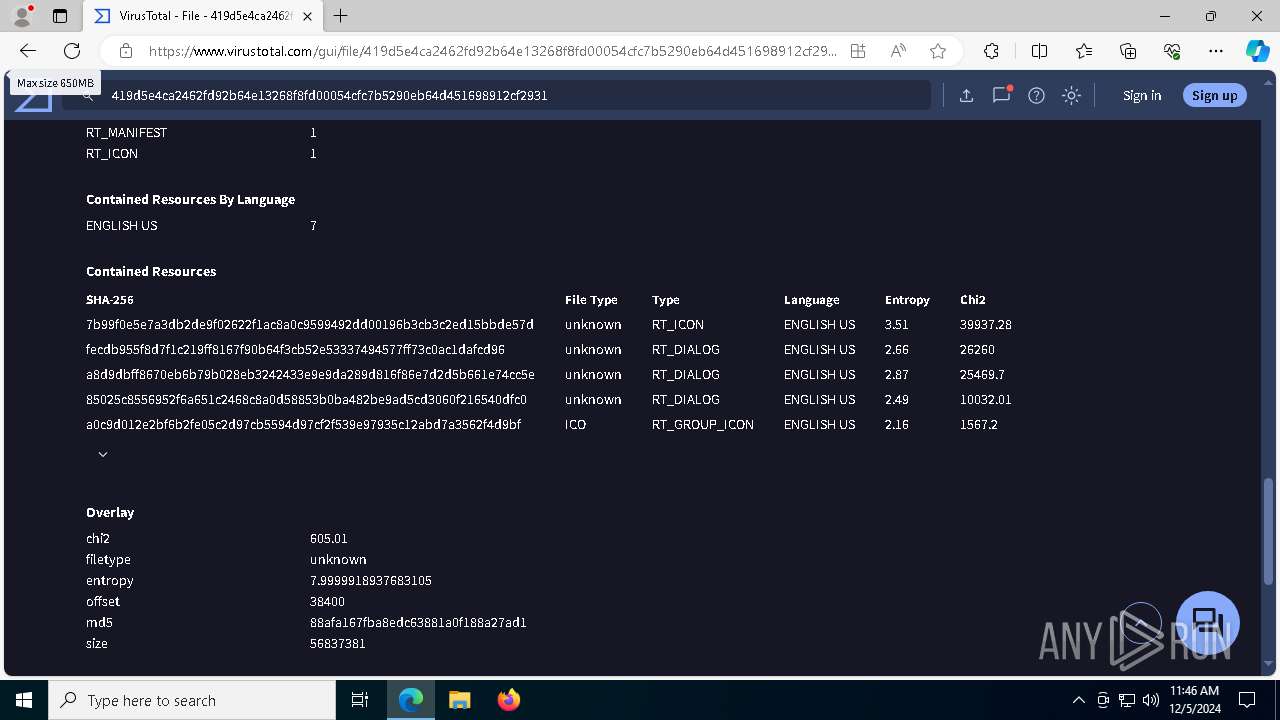The height and width of the screenshot is (720, 1280).
Task: Refresh the VirusTotal page
Action: pyautogui.click(x=72, y=51)
